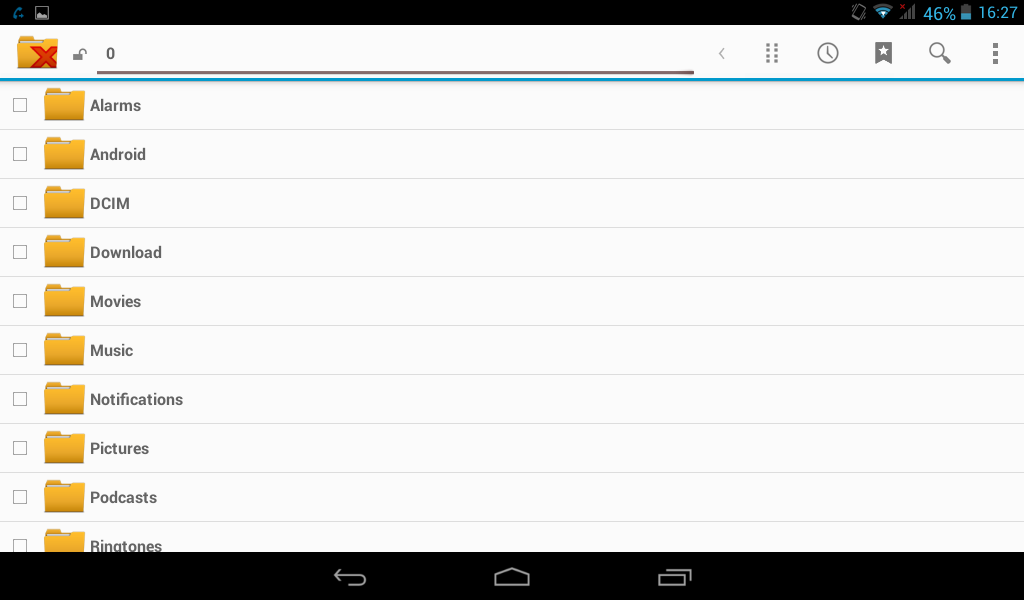
Task: Select the Podcasts folder checkbox
Action: pyautogui.click(x=20, y=497)
